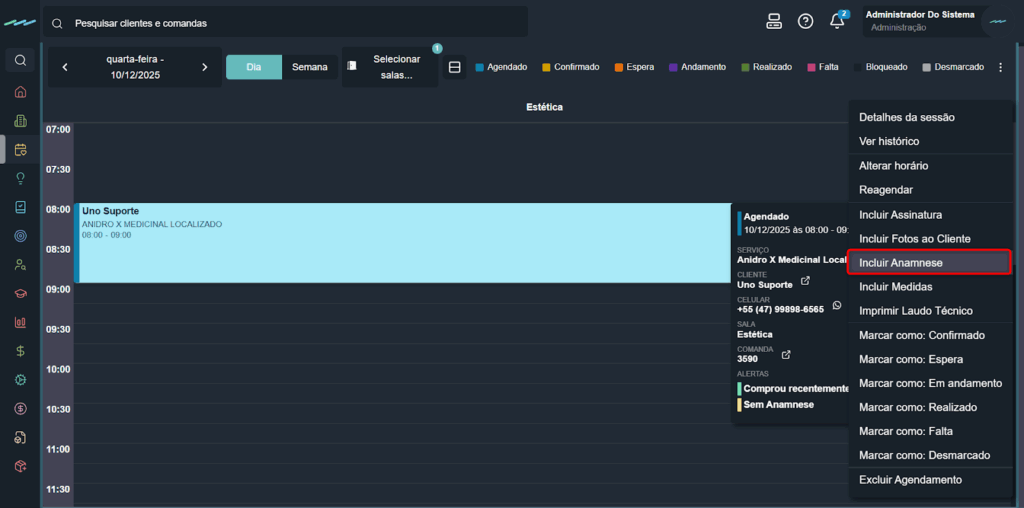
Task: Click the Confirmado yellow legend swatch
Action: (x=546, y=68)
